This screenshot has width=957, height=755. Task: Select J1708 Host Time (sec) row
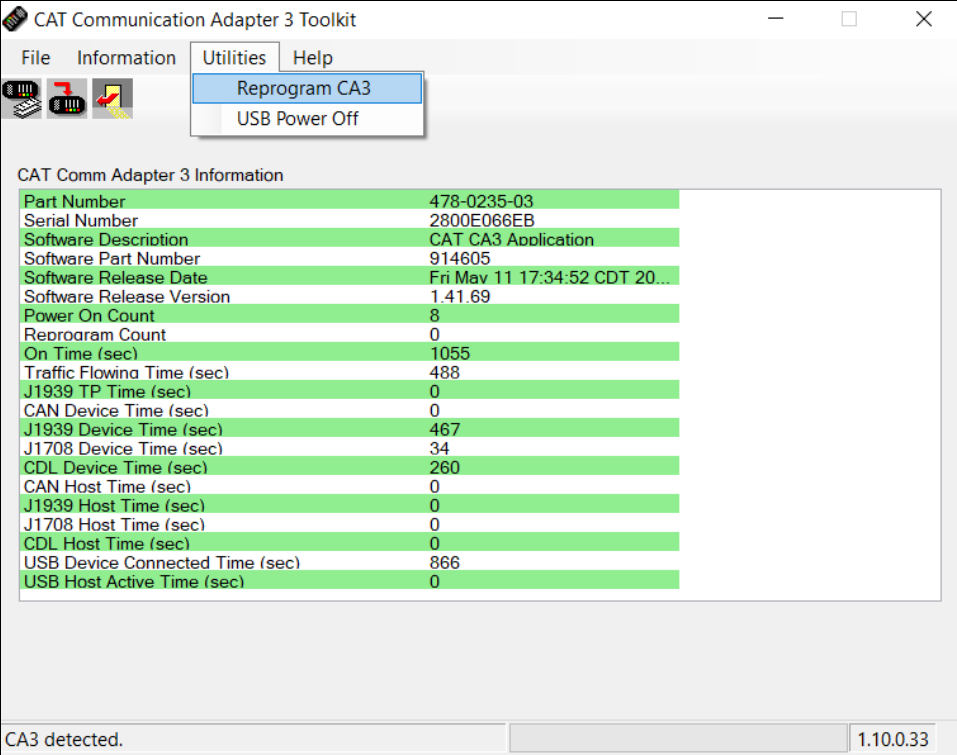click(350, 523)
